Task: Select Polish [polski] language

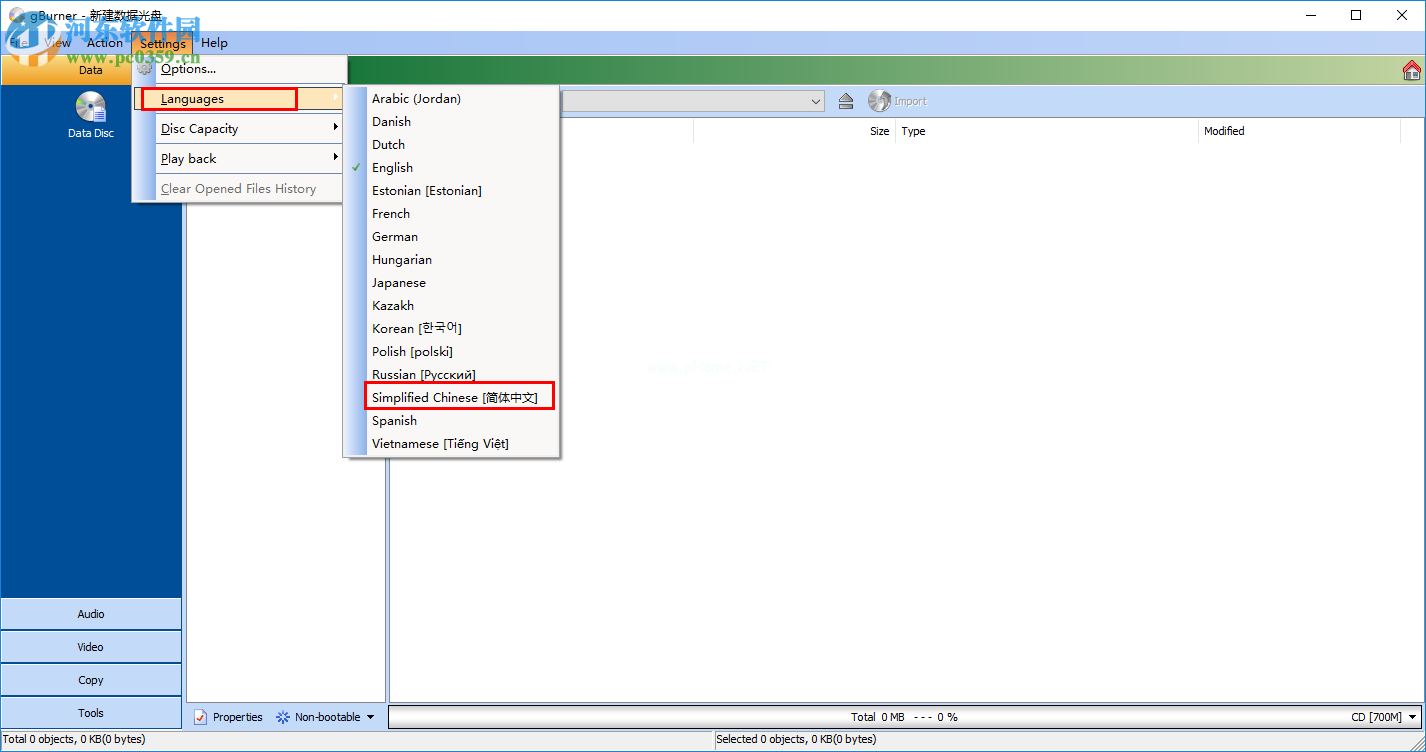Action: [452, 352]
